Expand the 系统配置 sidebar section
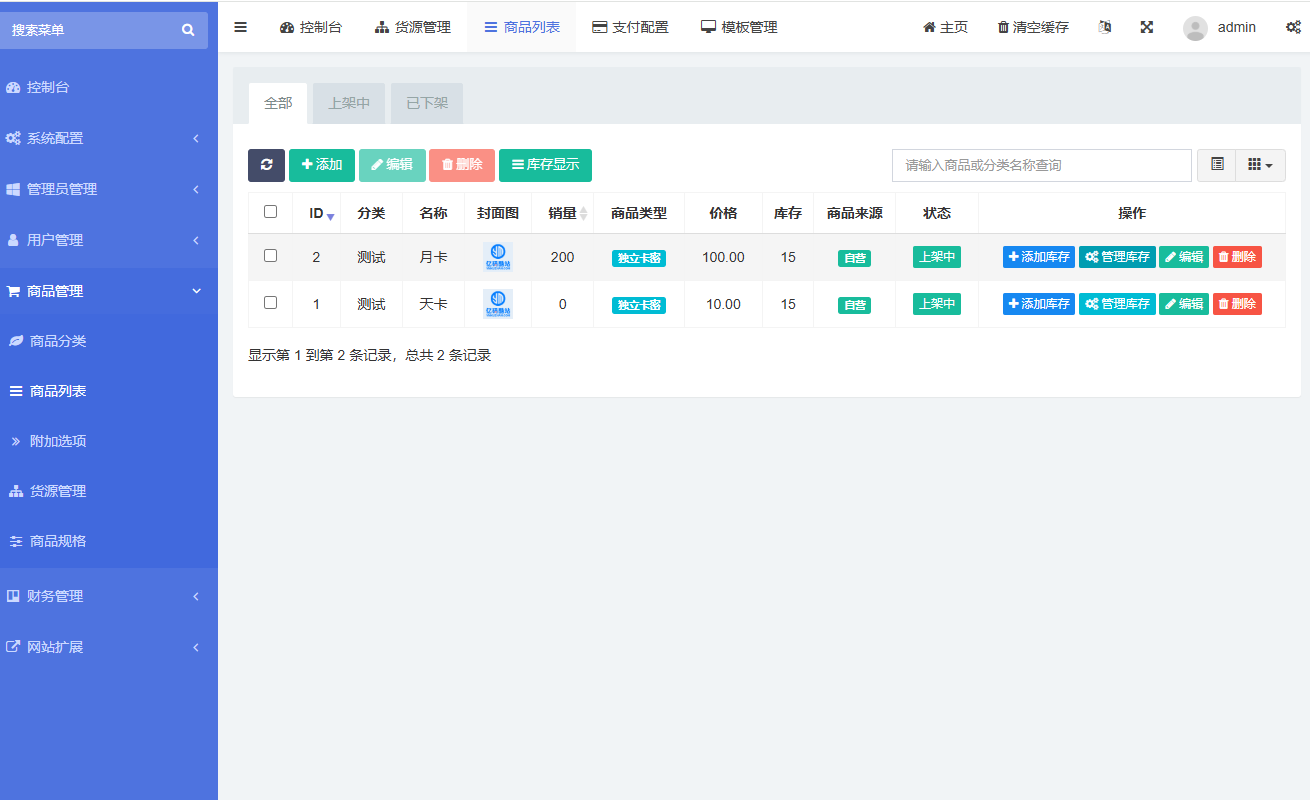Screen dimensions: 1310x800 tap(60, 138)
